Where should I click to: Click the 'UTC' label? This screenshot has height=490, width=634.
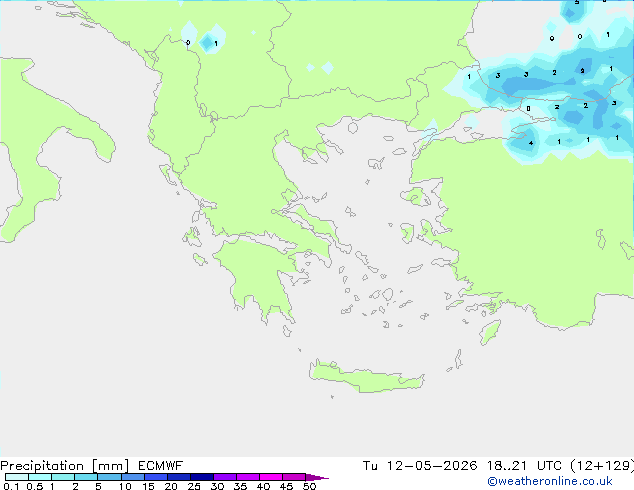(x=549, y=466)
